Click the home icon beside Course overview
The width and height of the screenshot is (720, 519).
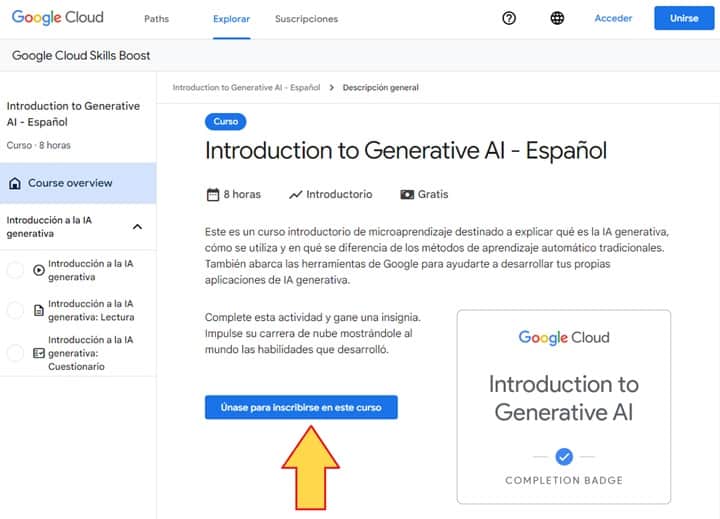[x=15, y=183]
